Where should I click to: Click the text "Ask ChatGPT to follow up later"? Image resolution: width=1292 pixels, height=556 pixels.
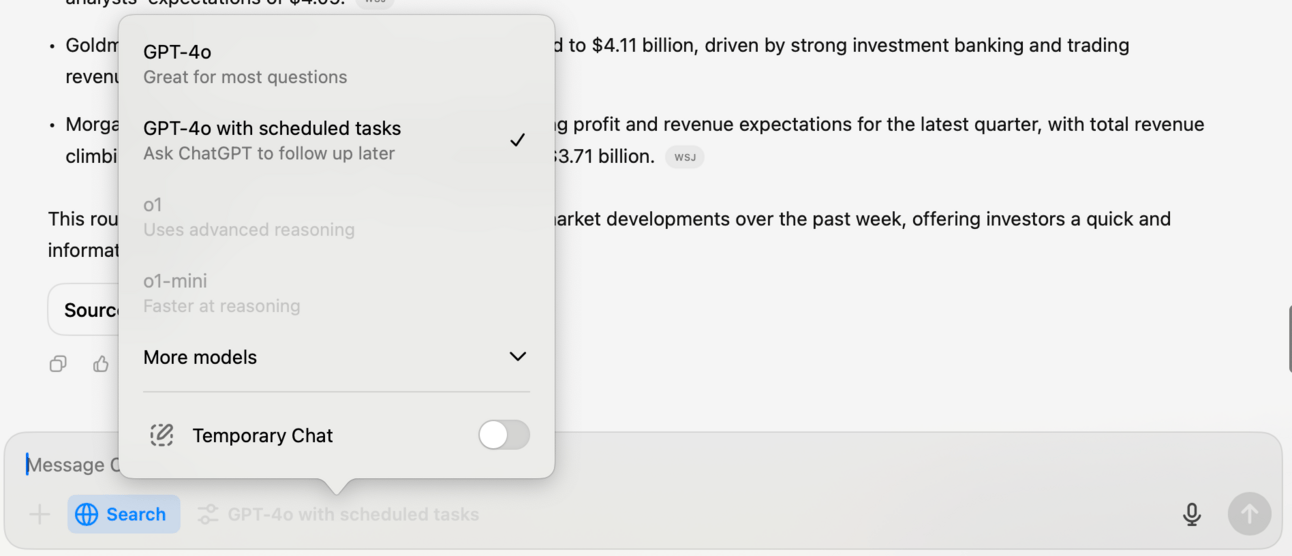(269, 154)
